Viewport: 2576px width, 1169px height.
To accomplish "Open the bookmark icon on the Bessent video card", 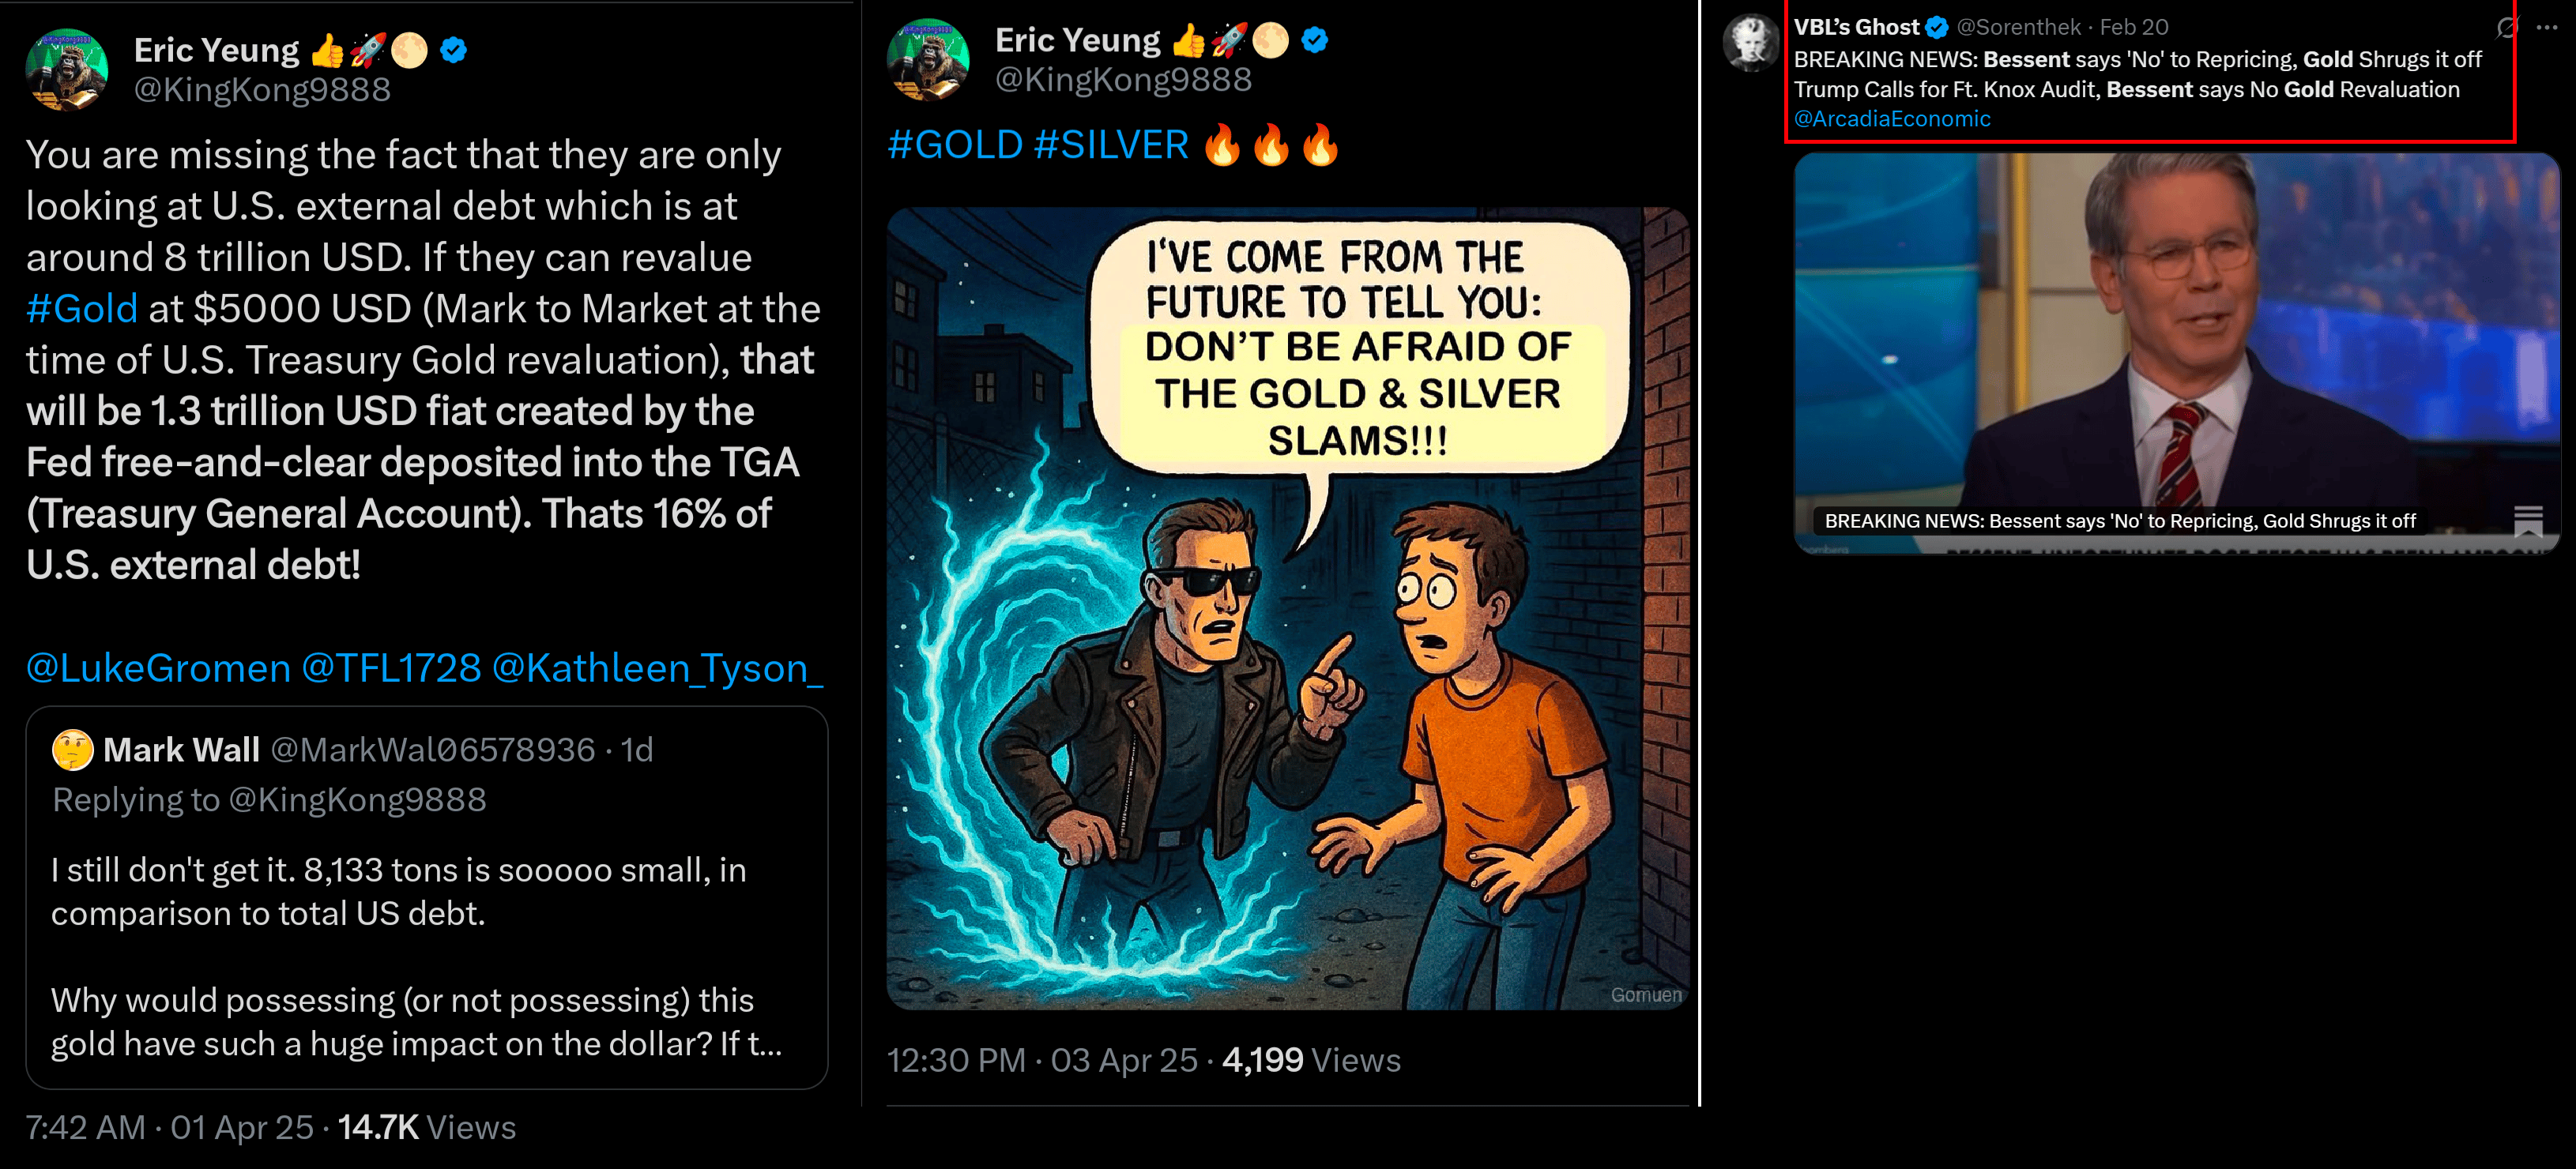I will click(2528, 521).
